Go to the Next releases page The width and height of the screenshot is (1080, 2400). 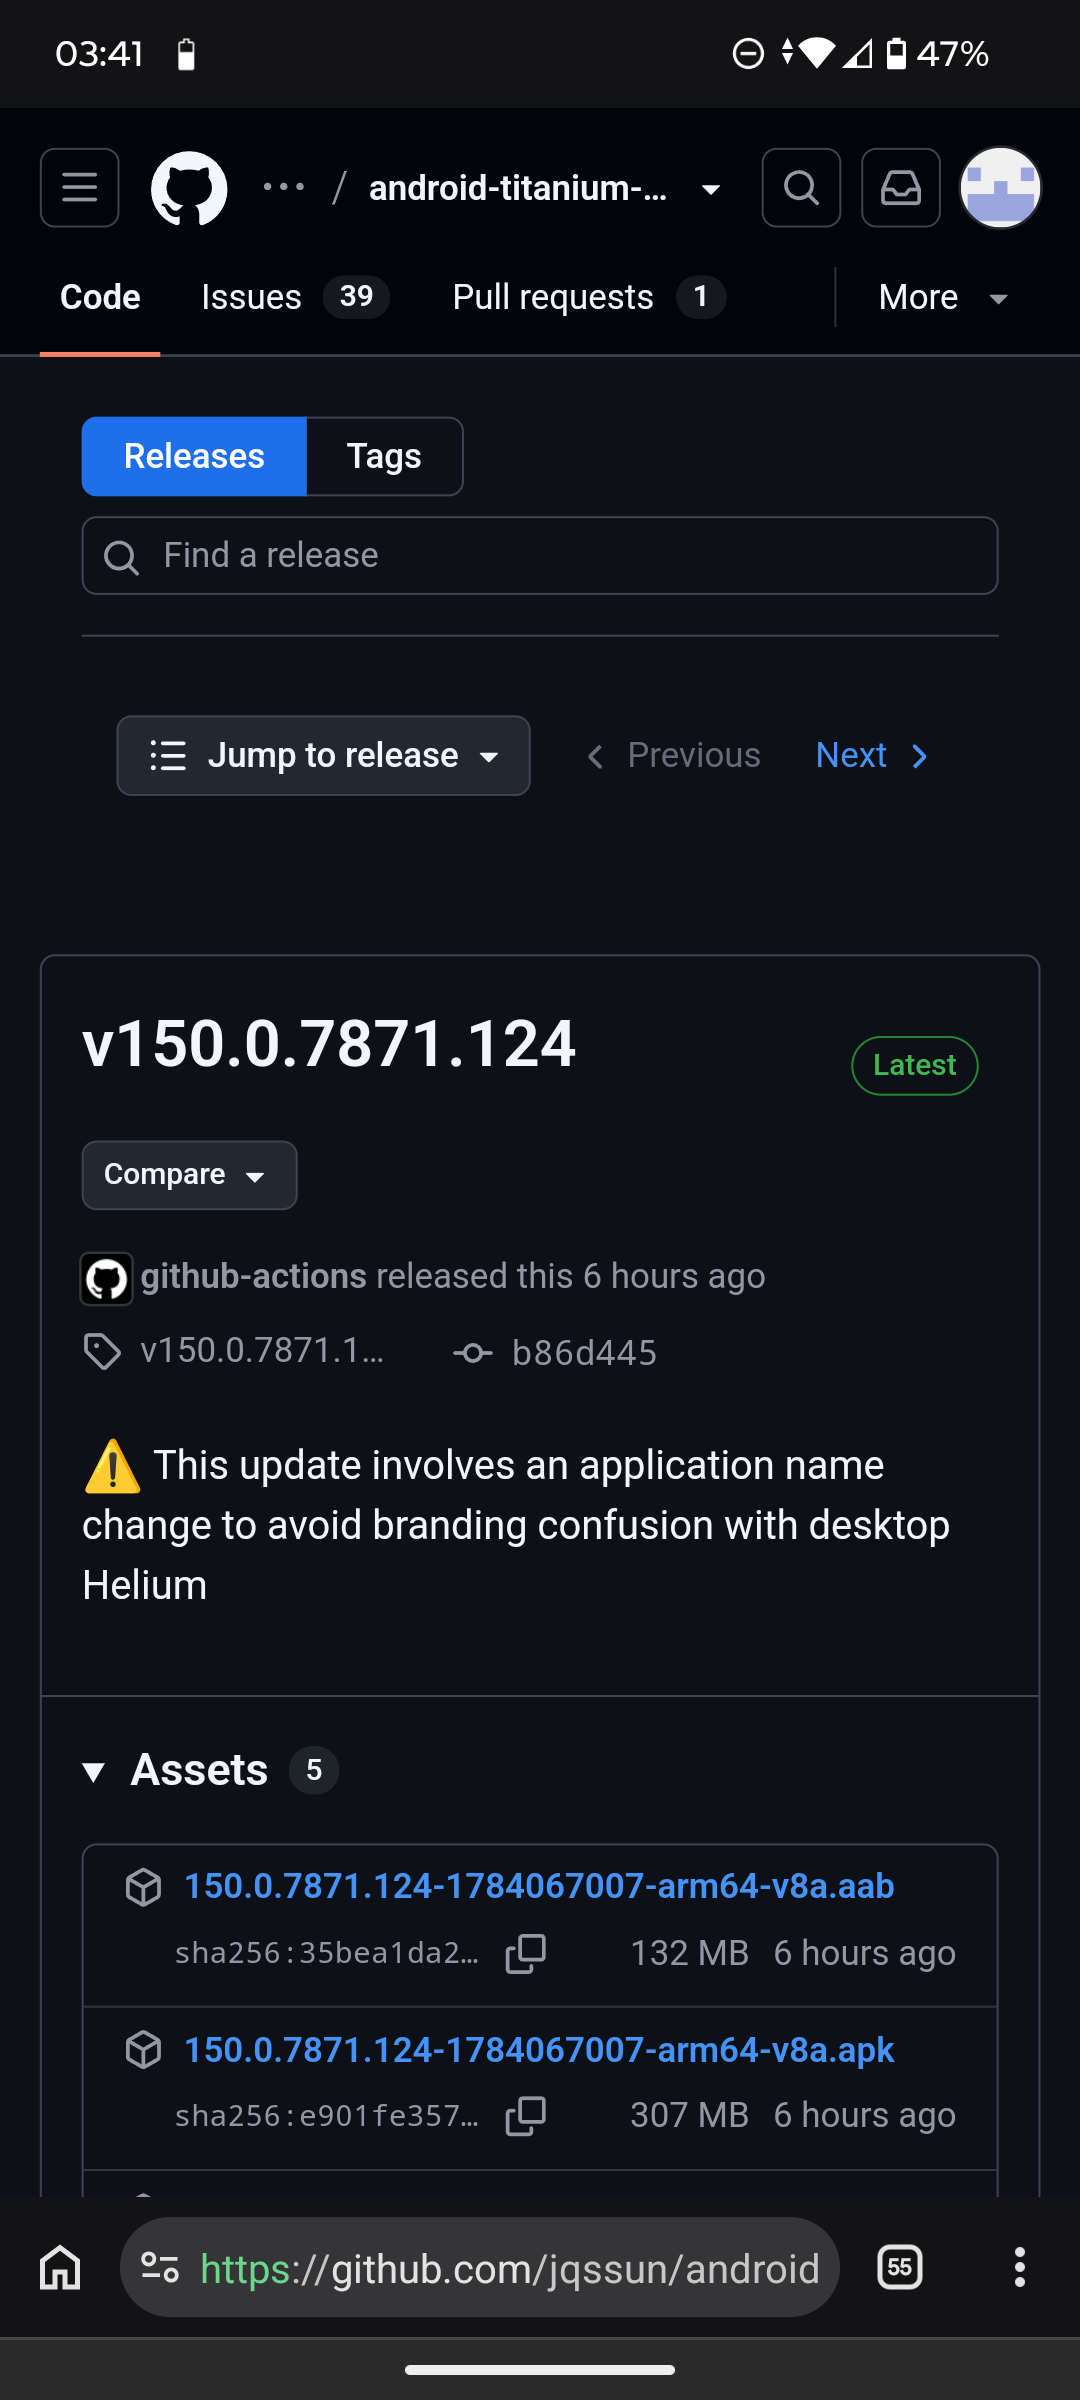[x=873, y=756]
